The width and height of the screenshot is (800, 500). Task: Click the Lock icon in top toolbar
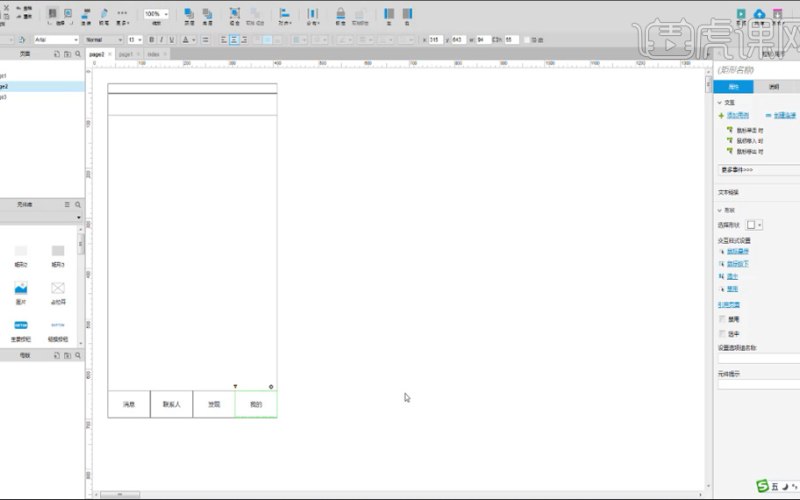tap(340, 16)
